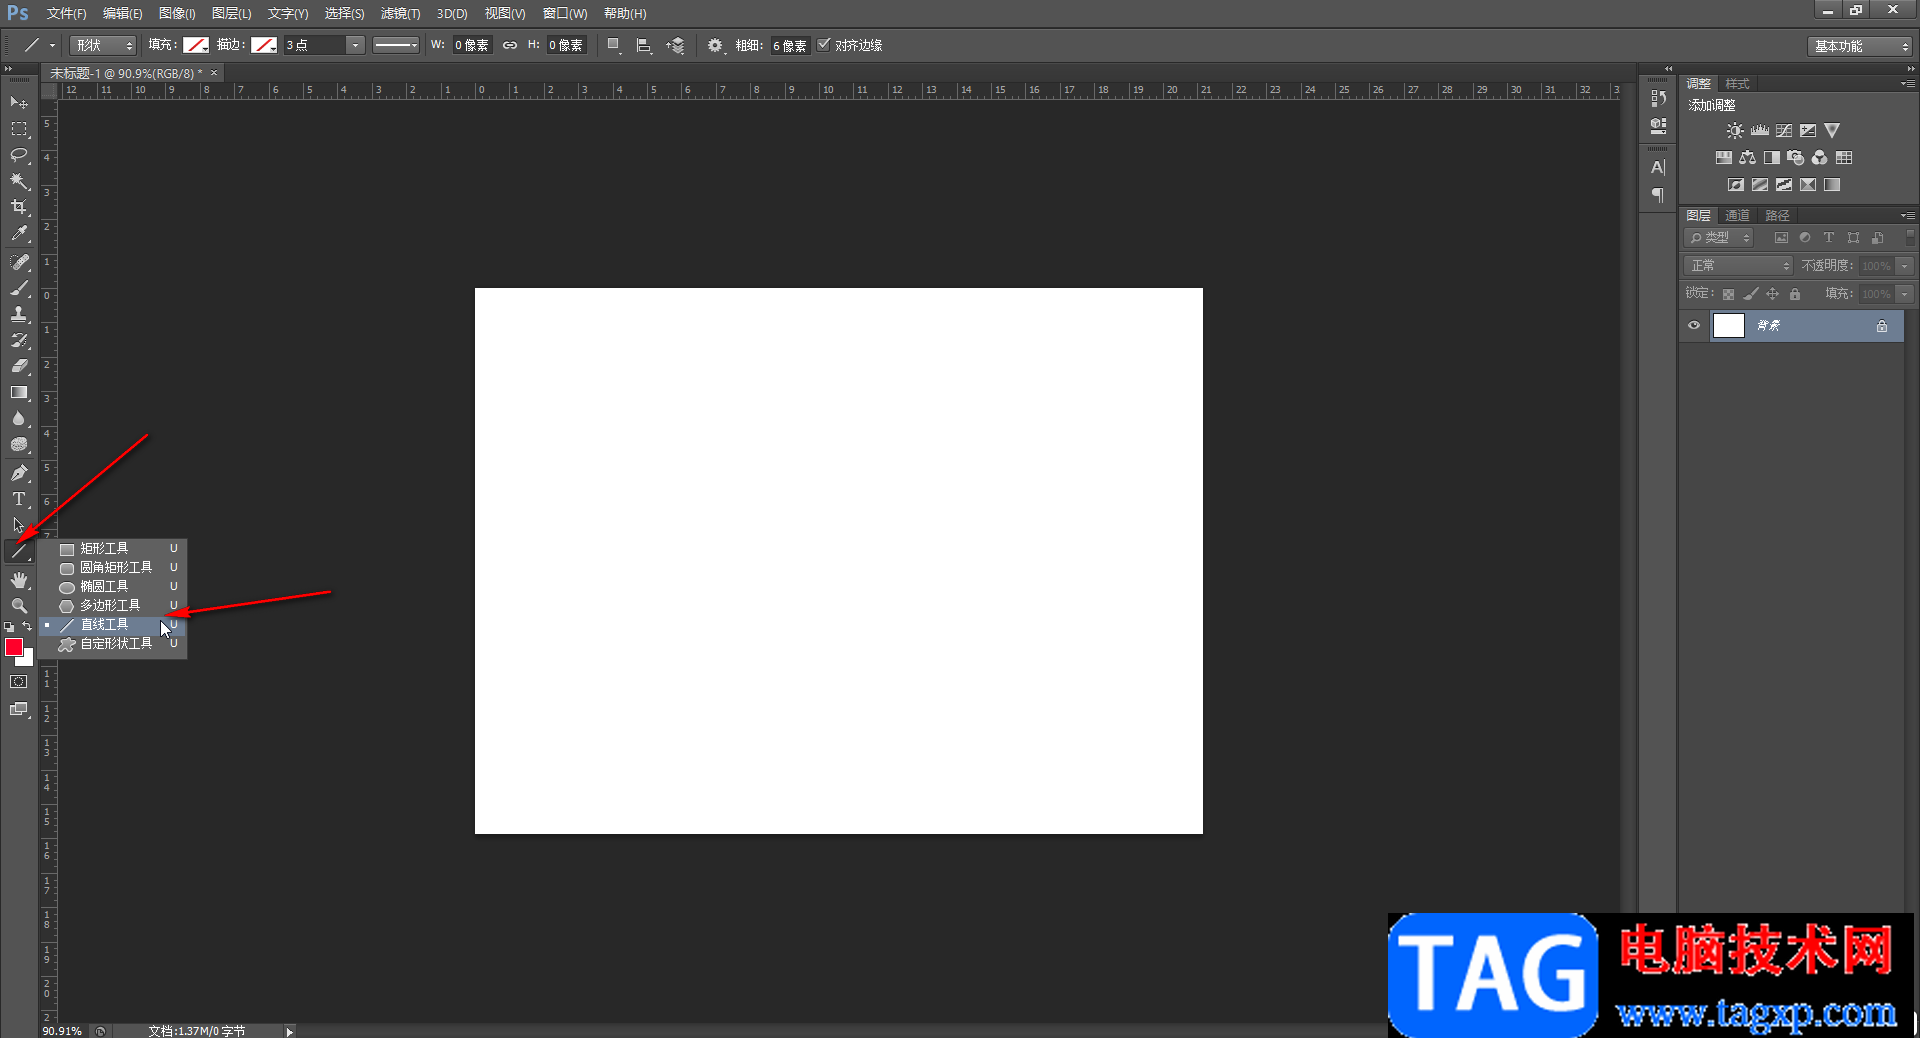Toggle lock all padlock in 锁定 row
This screenshot has width=1920, height=1038.
pyautogui.click(x=1795, y=294)
